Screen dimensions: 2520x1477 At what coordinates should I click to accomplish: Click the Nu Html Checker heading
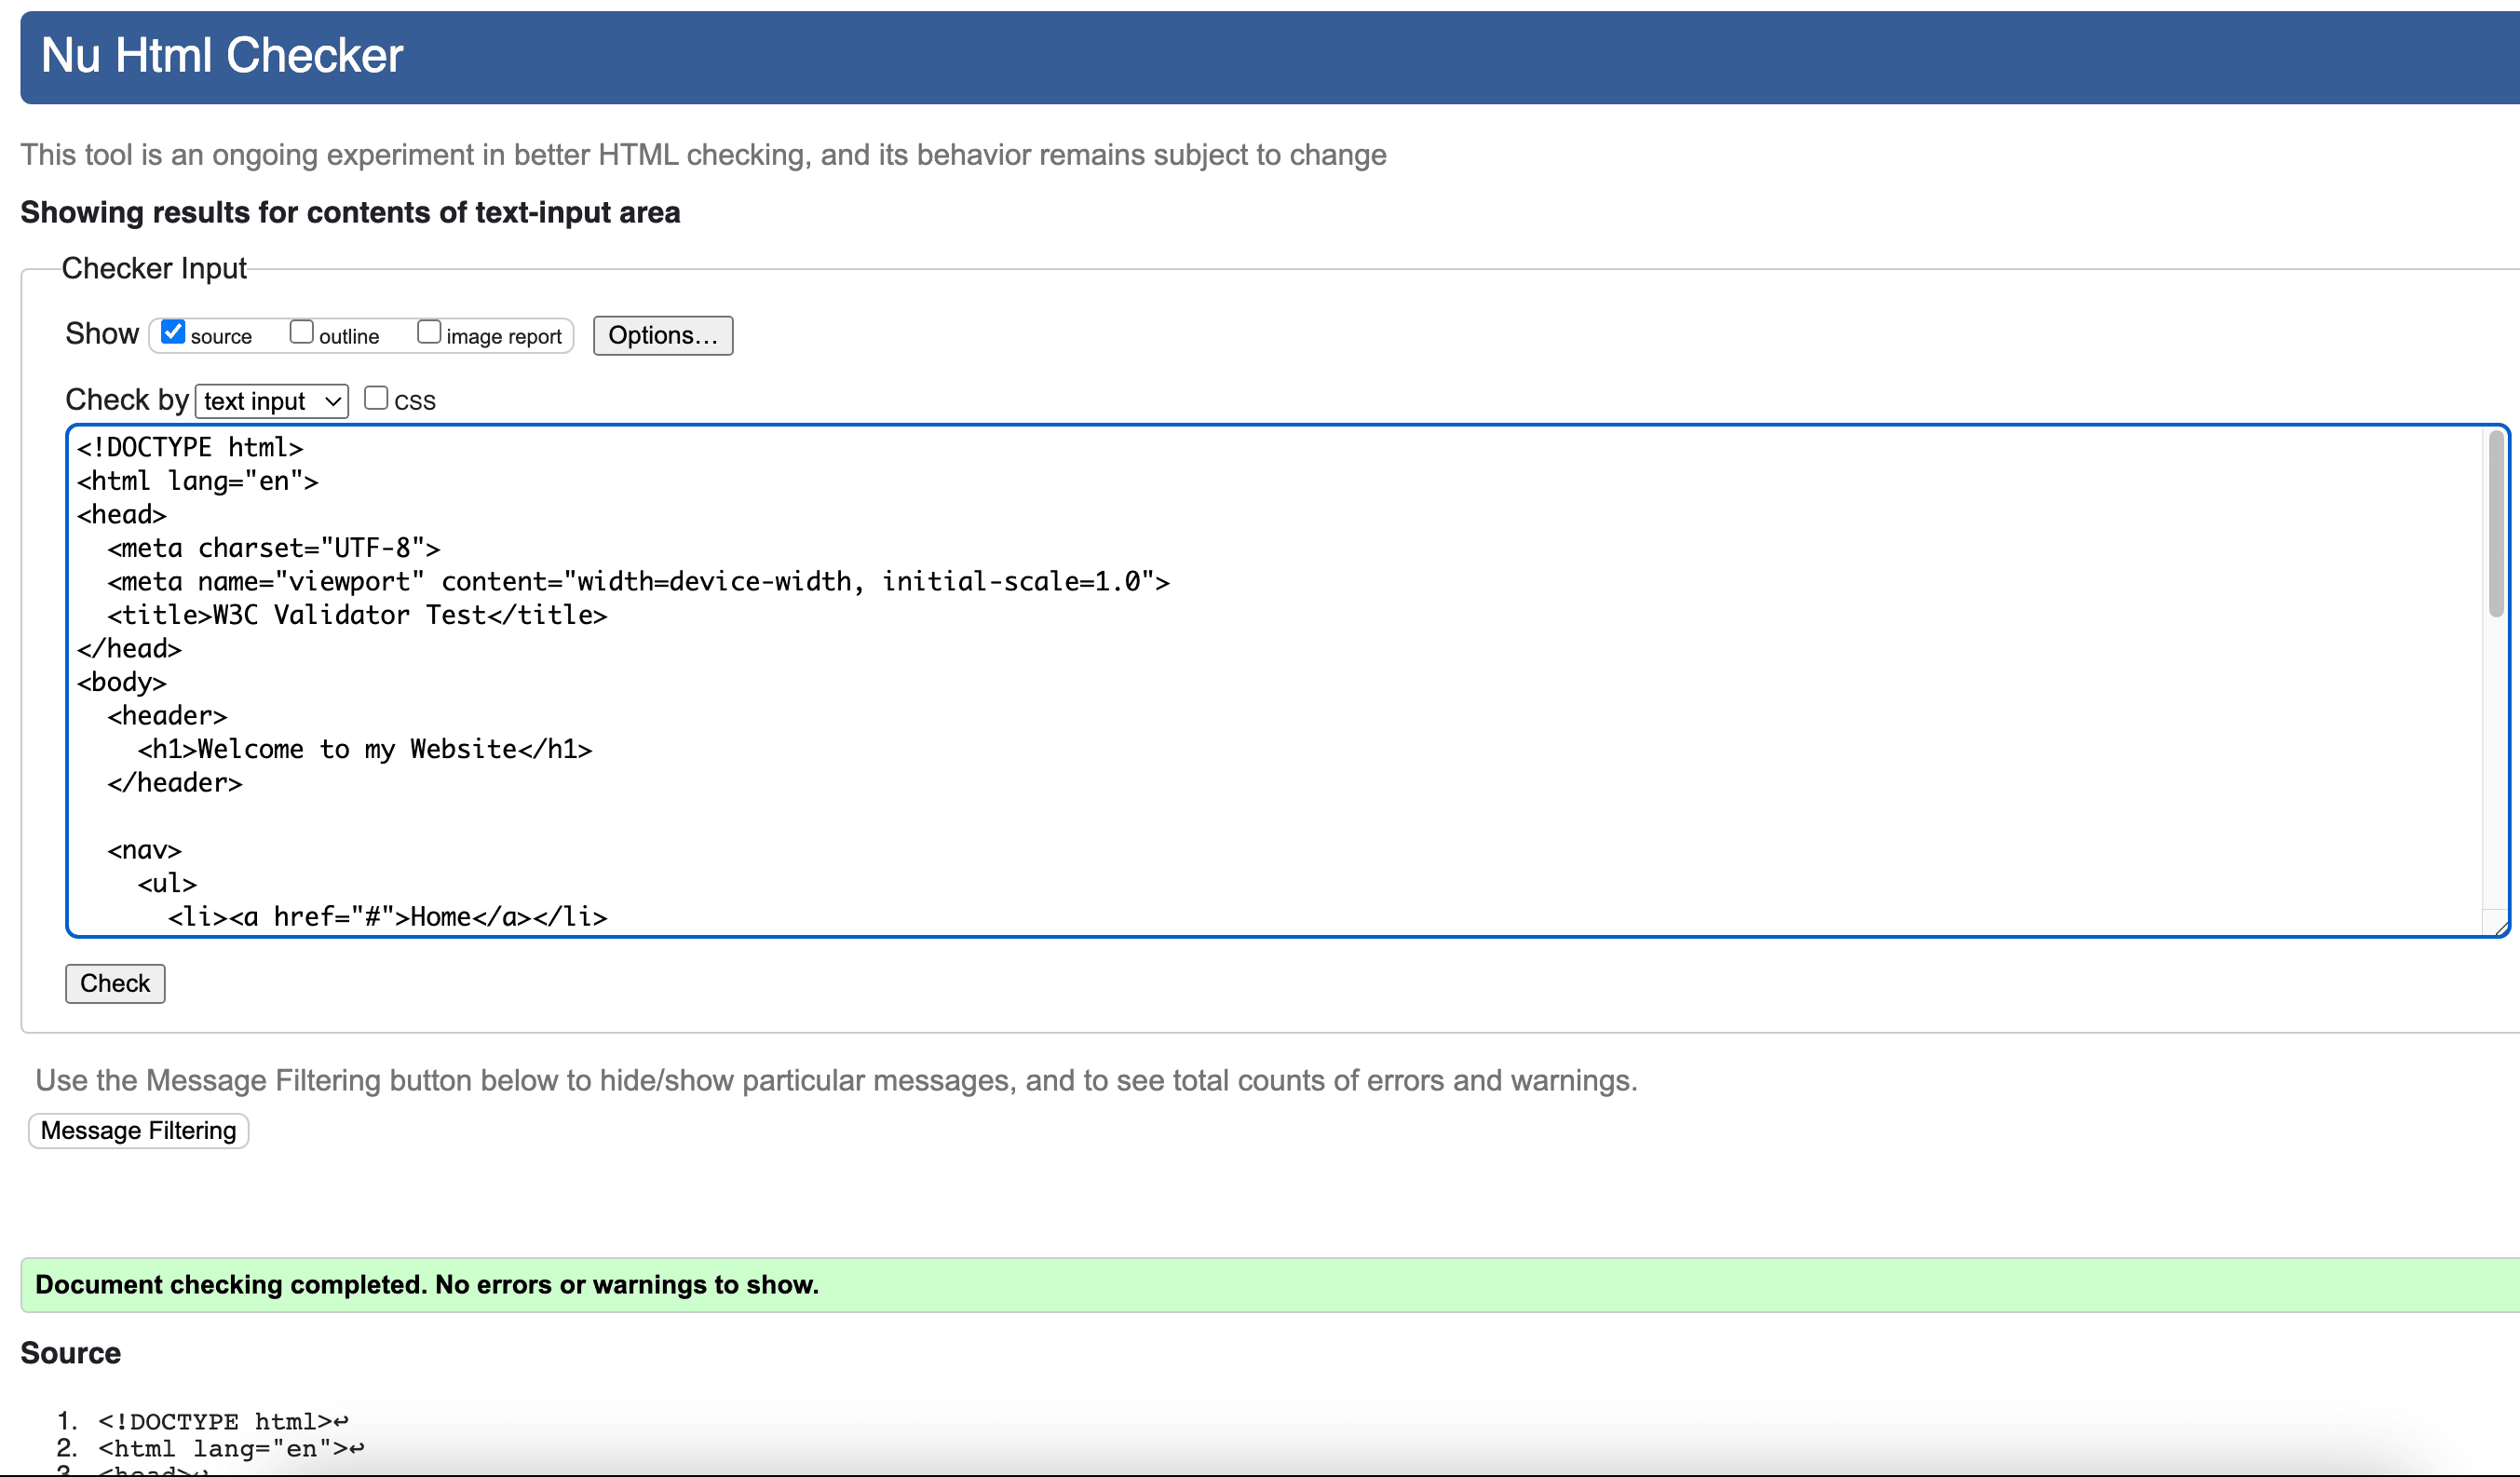point(222,55)
